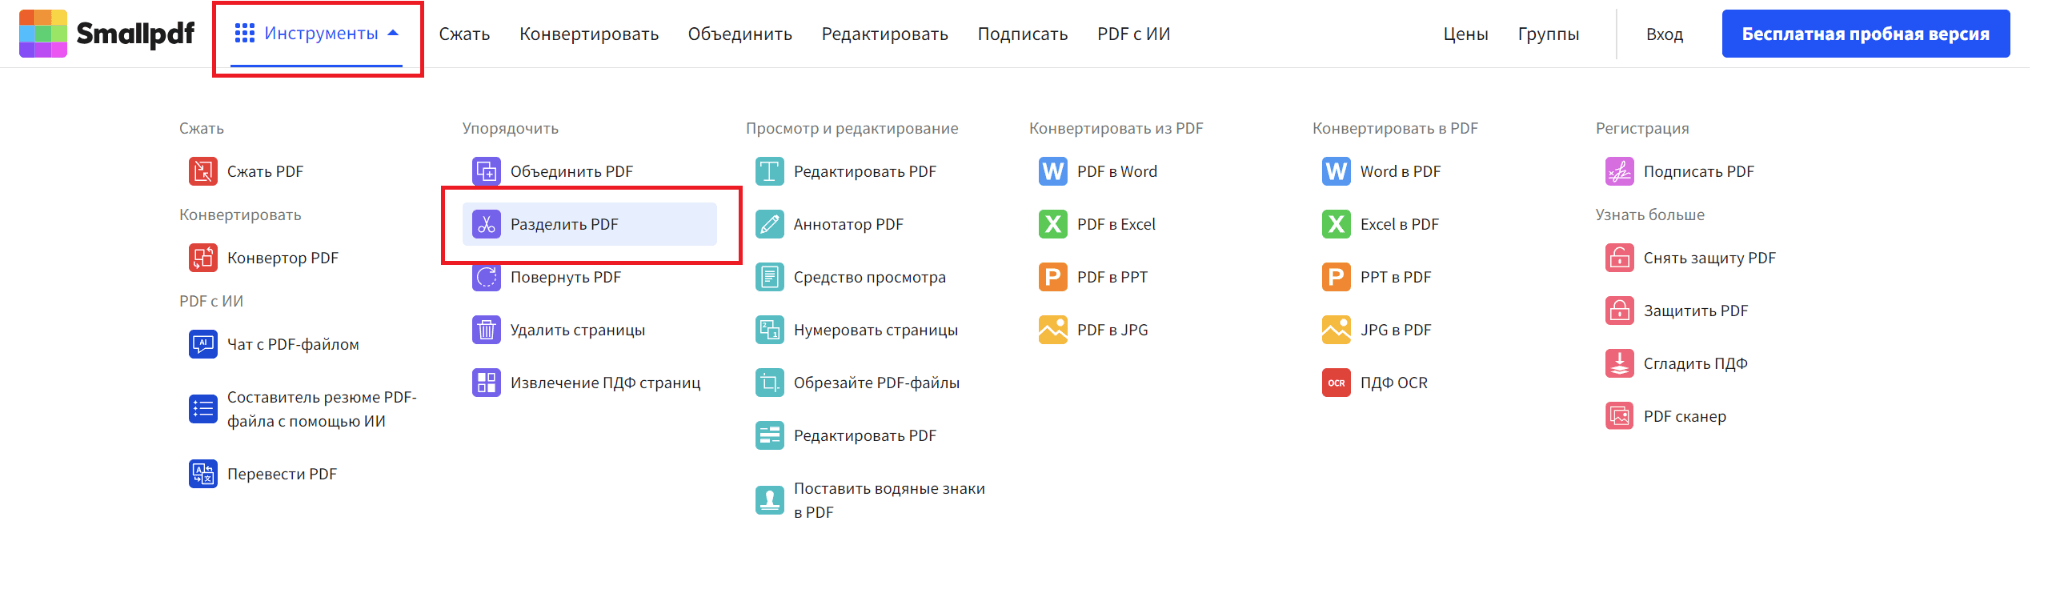
Task: Open the Объединить PDF merge icon
Action: (x=486, y=171)
